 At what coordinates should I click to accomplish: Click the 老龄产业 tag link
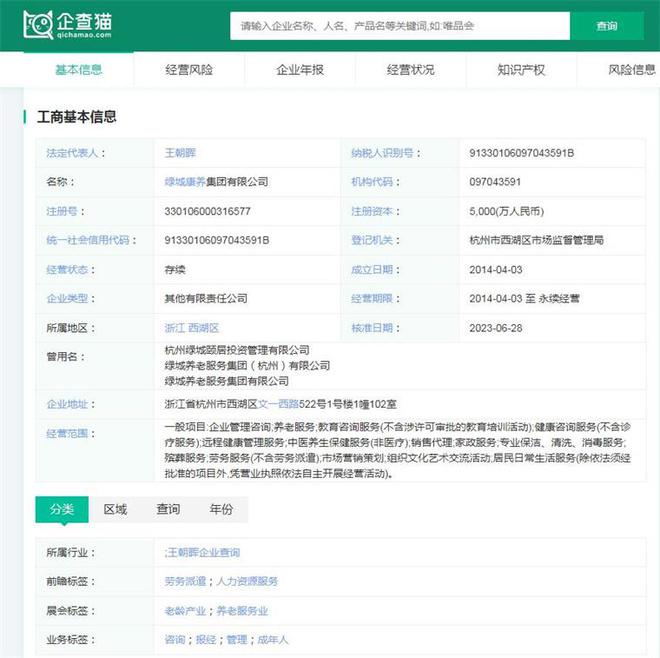[x=185, y=611]
